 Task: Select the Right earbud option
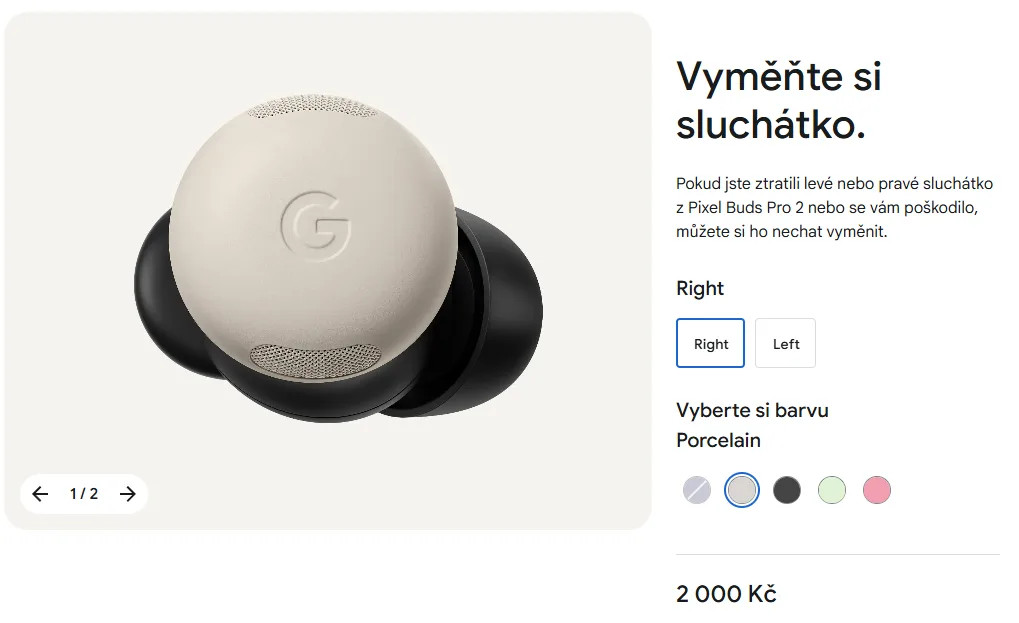point(710,343)
